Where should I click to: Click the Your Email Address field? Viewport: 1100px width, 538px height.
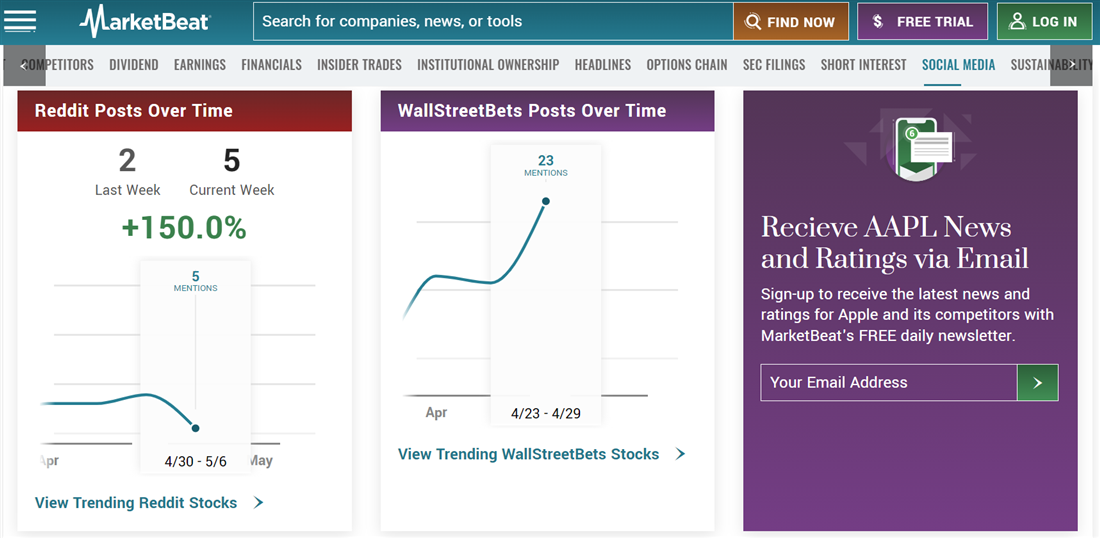(x=888, y=382)
